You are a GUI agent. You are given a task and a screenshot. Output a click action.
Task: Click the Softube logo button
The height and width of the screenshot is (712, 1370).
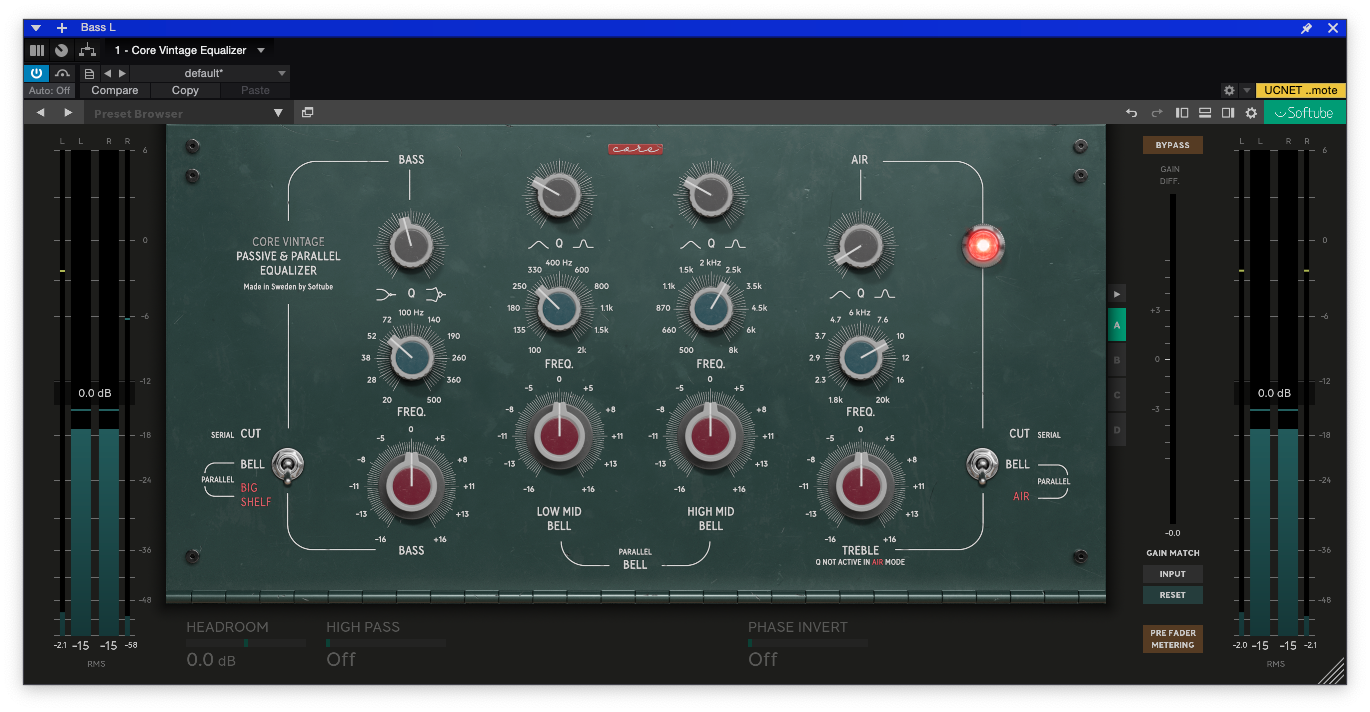[1304, 113]
